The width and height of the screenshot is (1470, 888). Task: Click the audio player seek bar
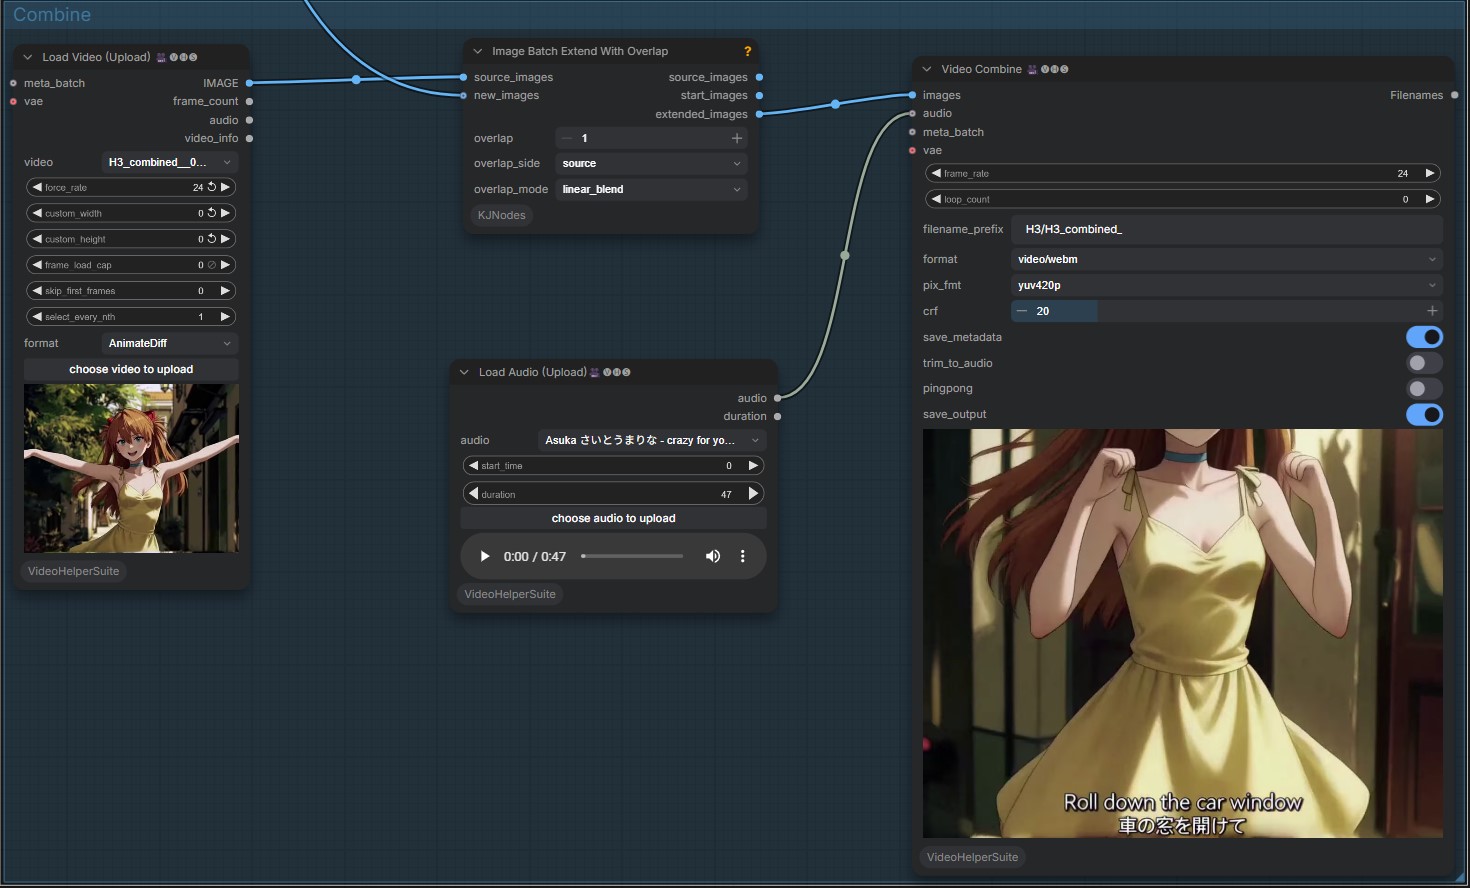pyautogui.click(x=632, y=556)
